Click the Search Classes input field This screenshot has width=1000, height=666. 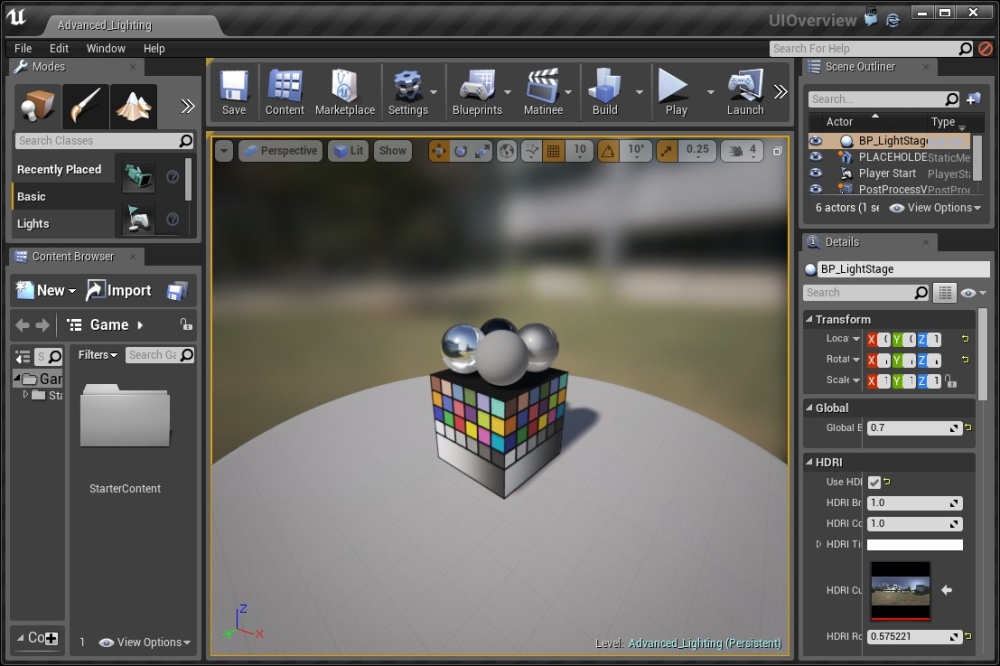(104, 141)
